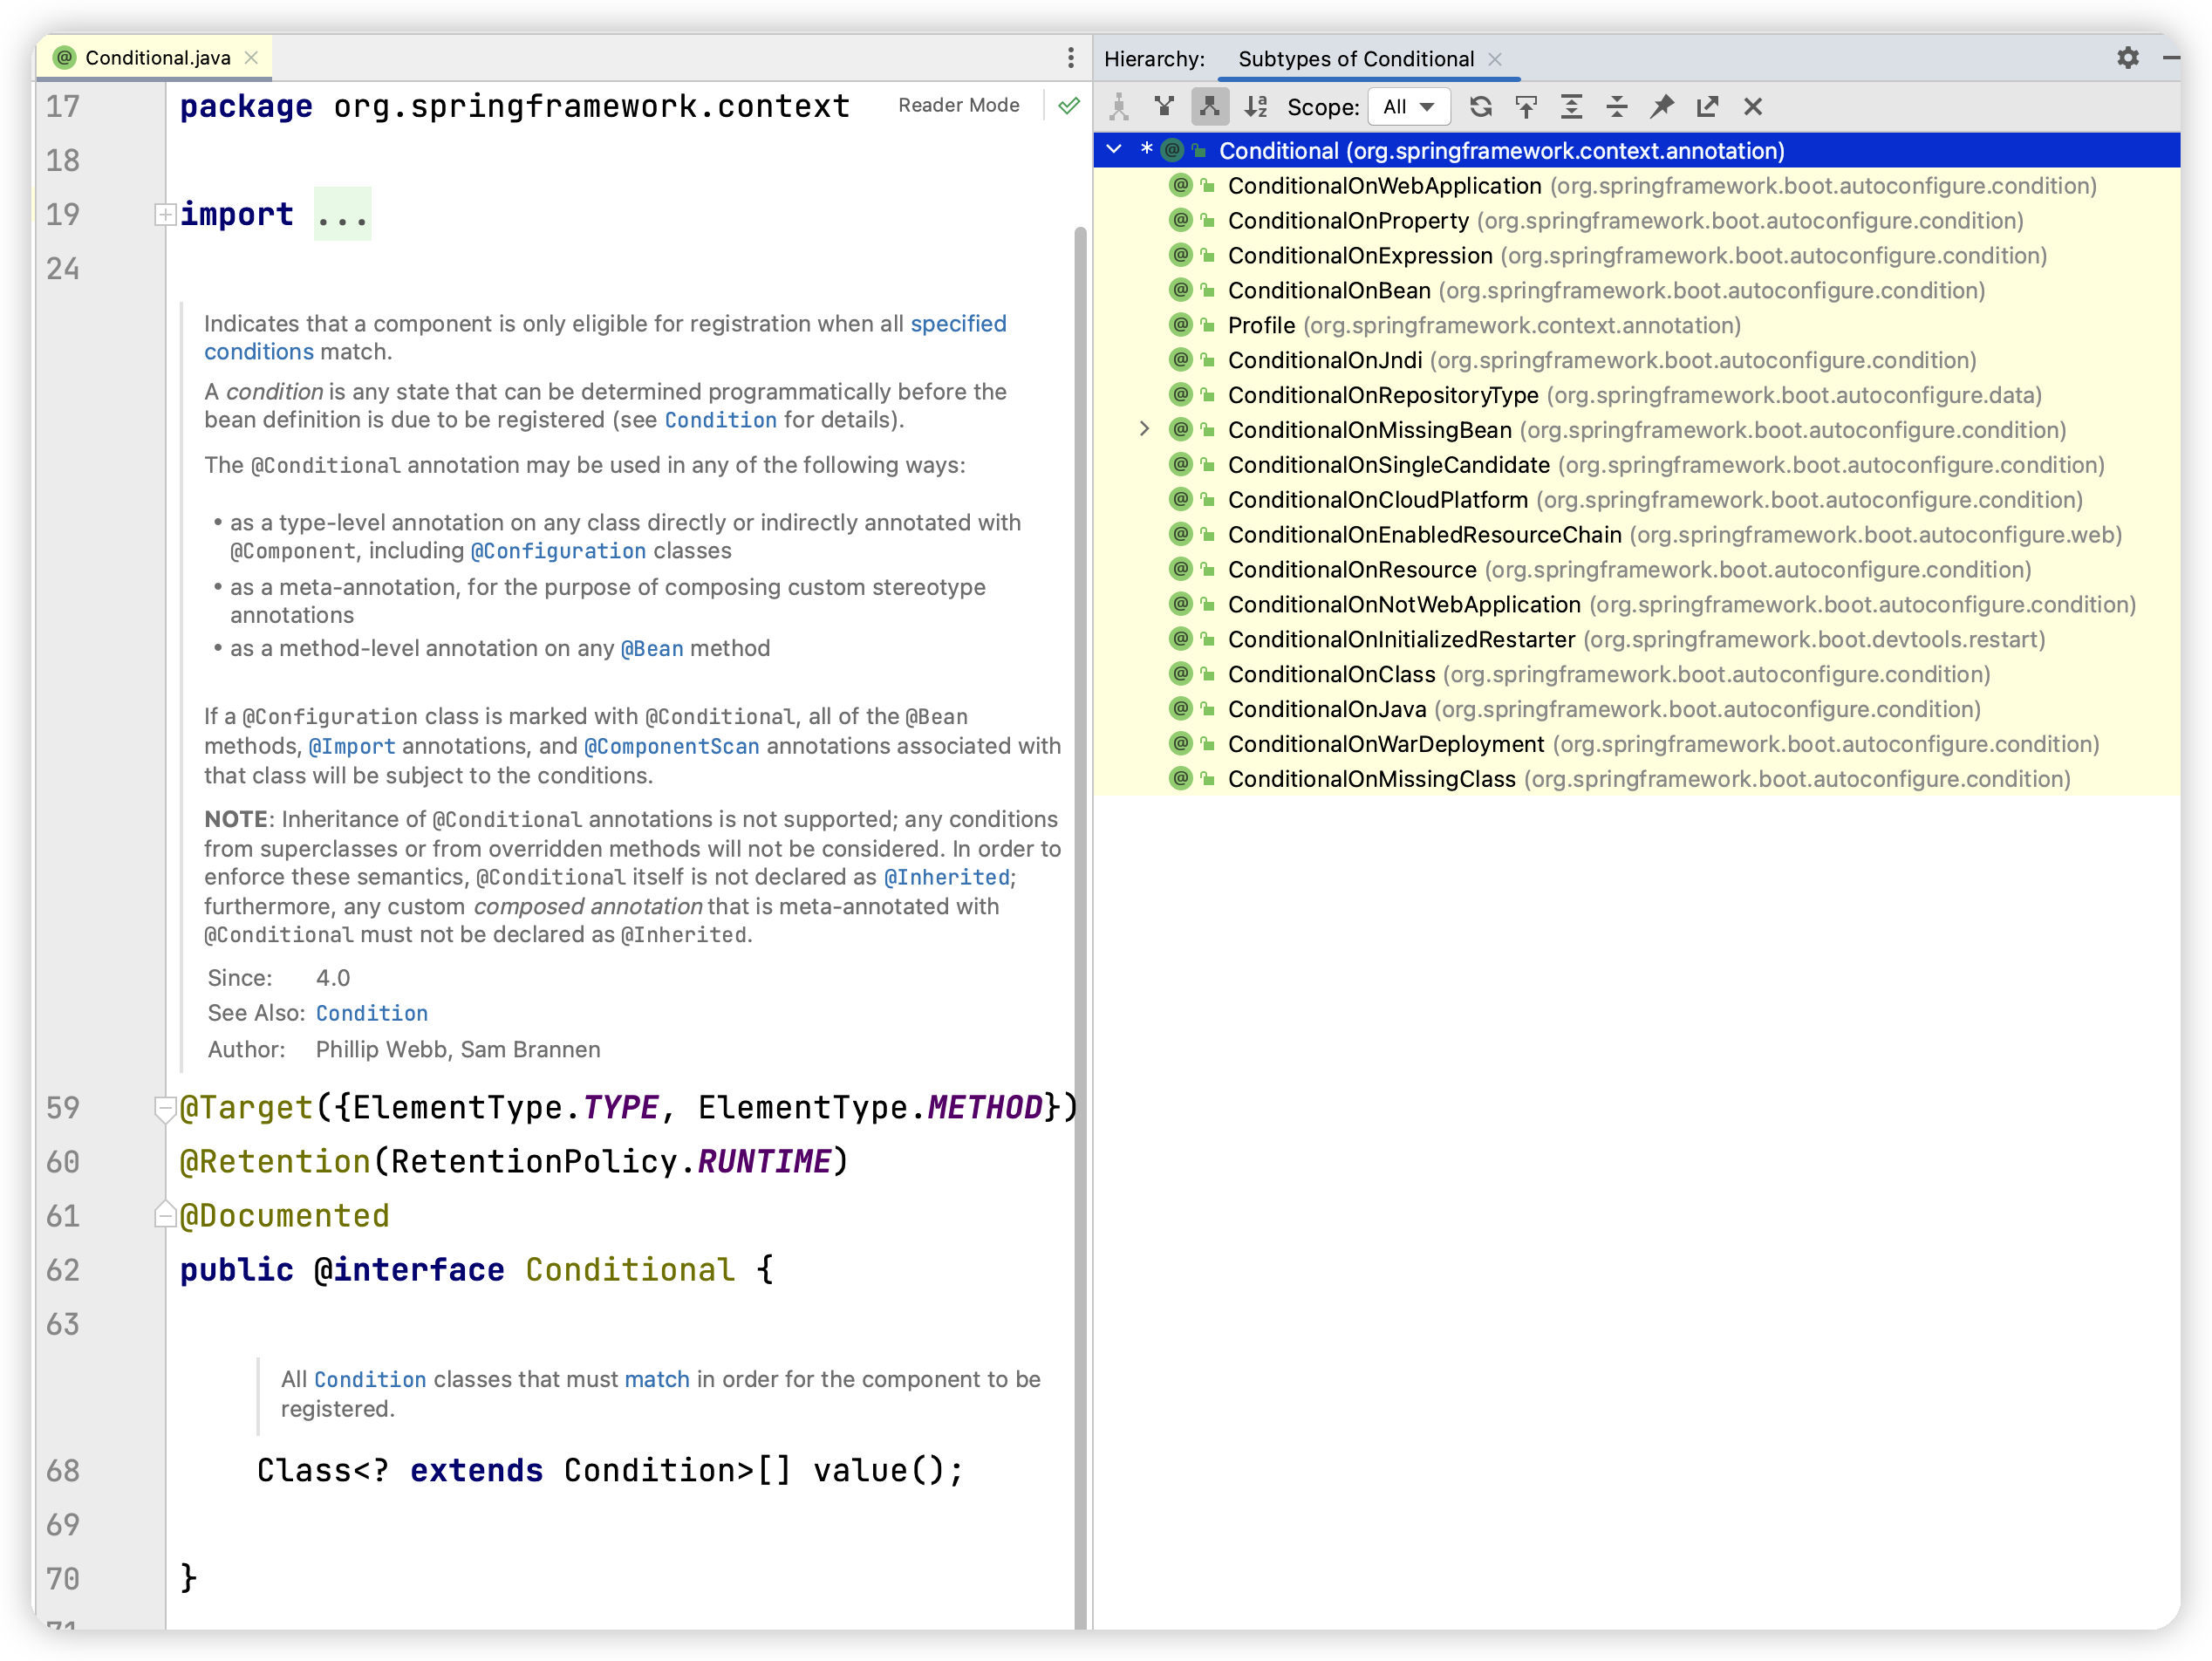Select ConditionalOnProperty in the hierarchy
The width and height of the screenshot is (2212, 1661).
1637,220
